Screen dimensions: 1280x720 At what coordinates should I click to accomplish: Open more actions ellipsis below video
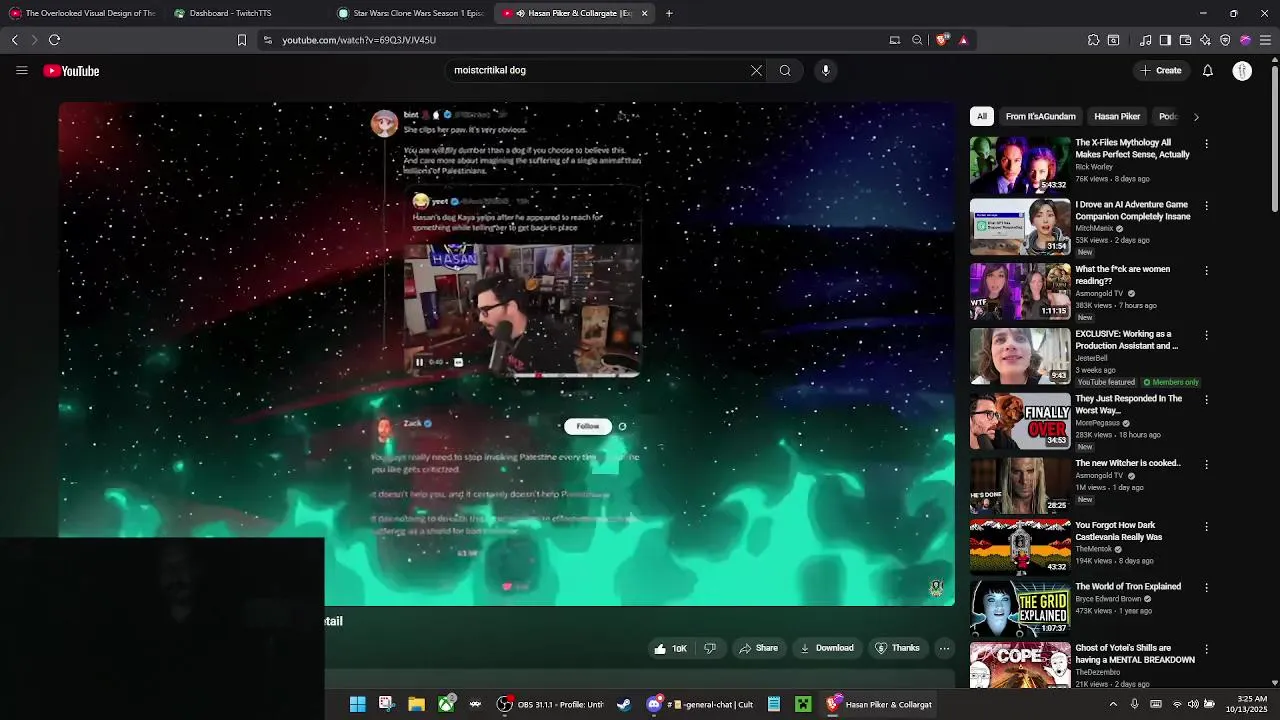tap(944, 648)
